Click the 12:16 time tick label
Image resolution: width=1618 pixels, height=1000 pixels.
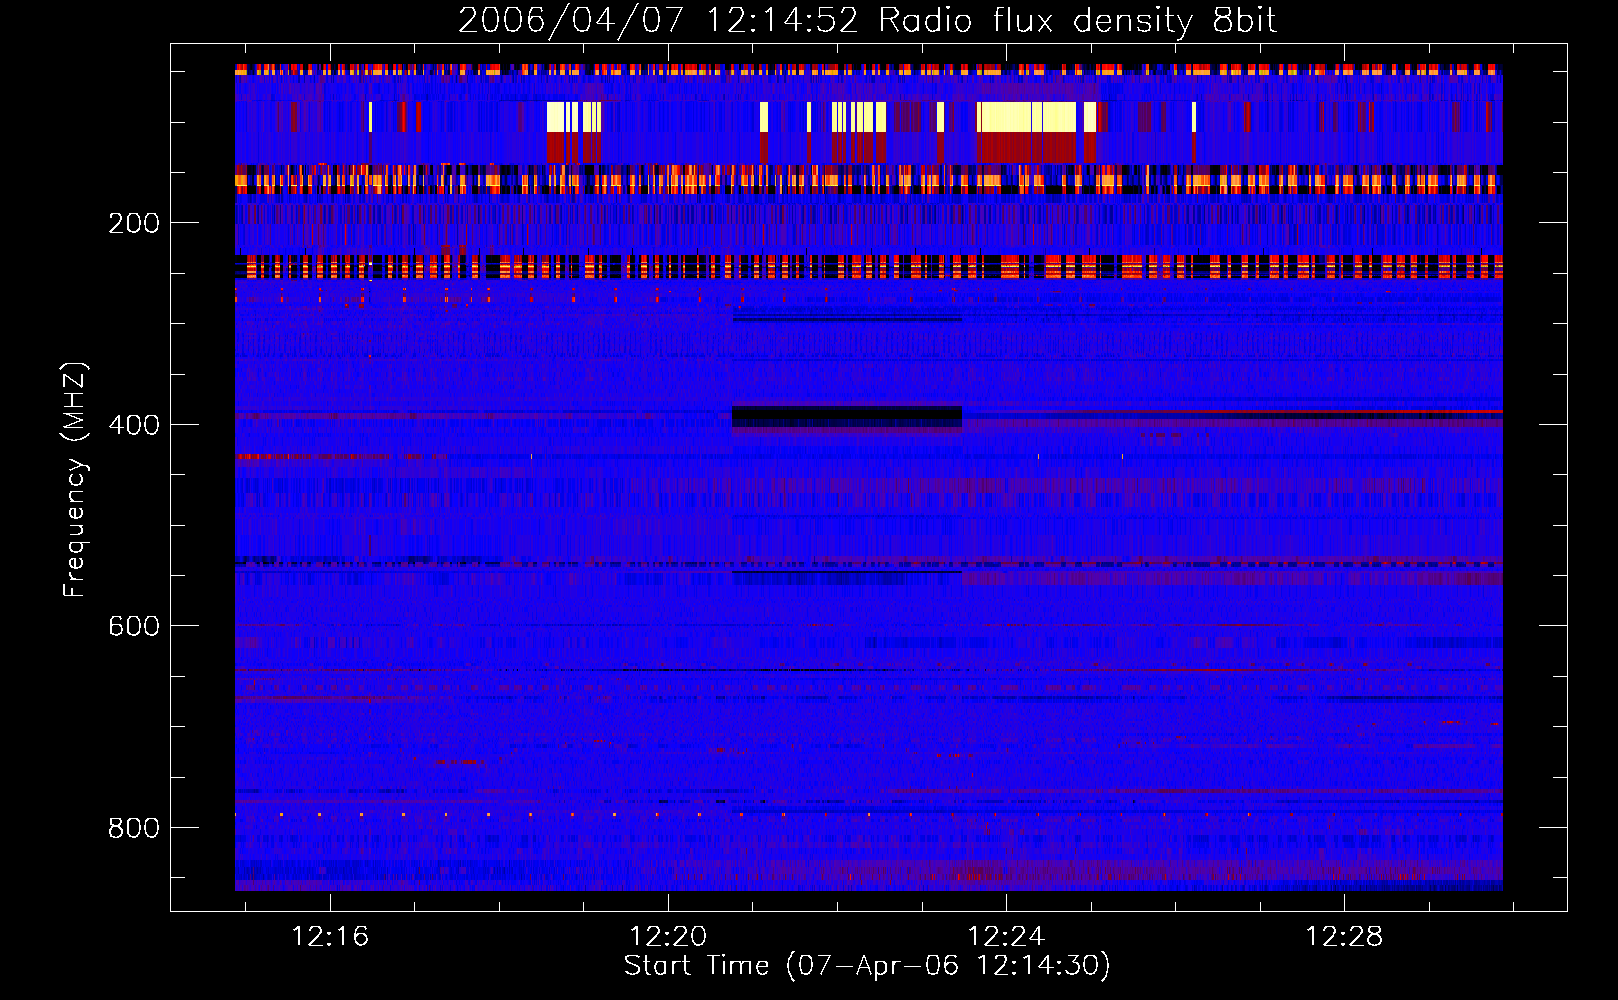330,936
